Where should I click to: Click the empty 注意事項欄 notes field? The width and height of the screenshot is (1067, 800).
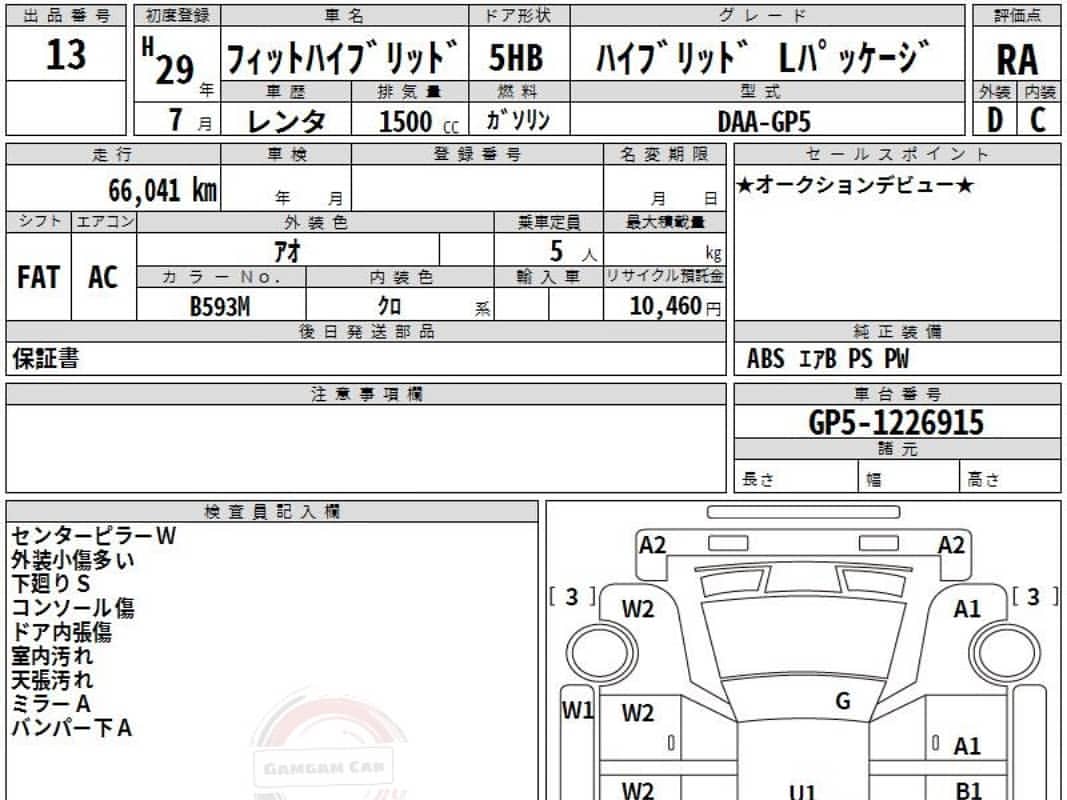[366, 448]
